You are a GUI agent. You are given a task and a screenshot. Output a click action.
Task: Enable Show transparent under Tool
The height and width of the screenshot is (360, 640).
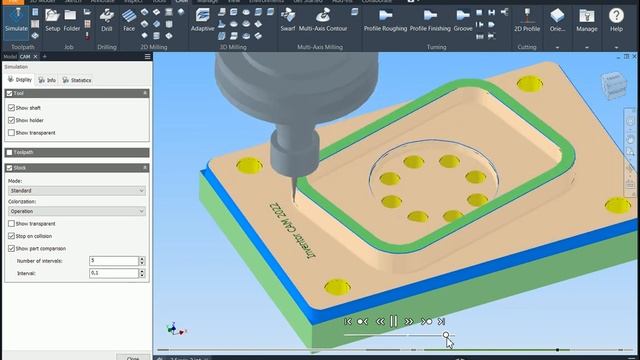point(11,133)
